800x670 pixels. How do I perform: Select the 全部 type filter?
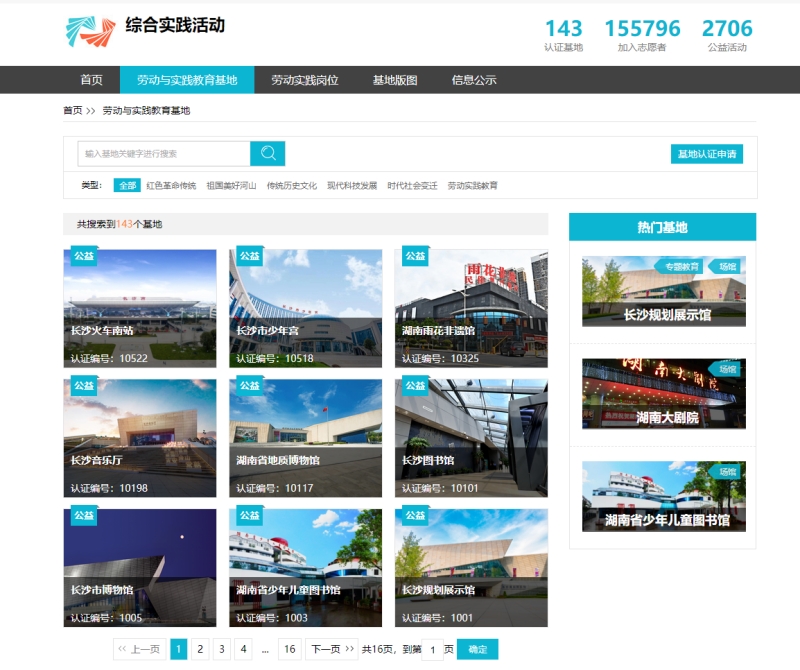(127, 185)
